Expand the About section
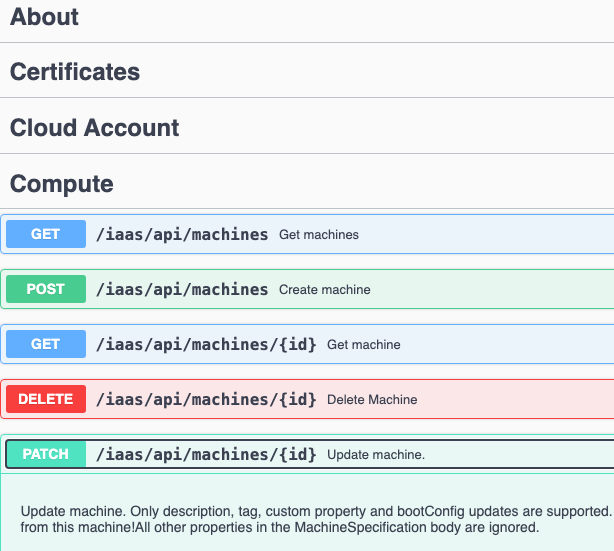Viewport: 614px width, 551px height. [45, 17]
